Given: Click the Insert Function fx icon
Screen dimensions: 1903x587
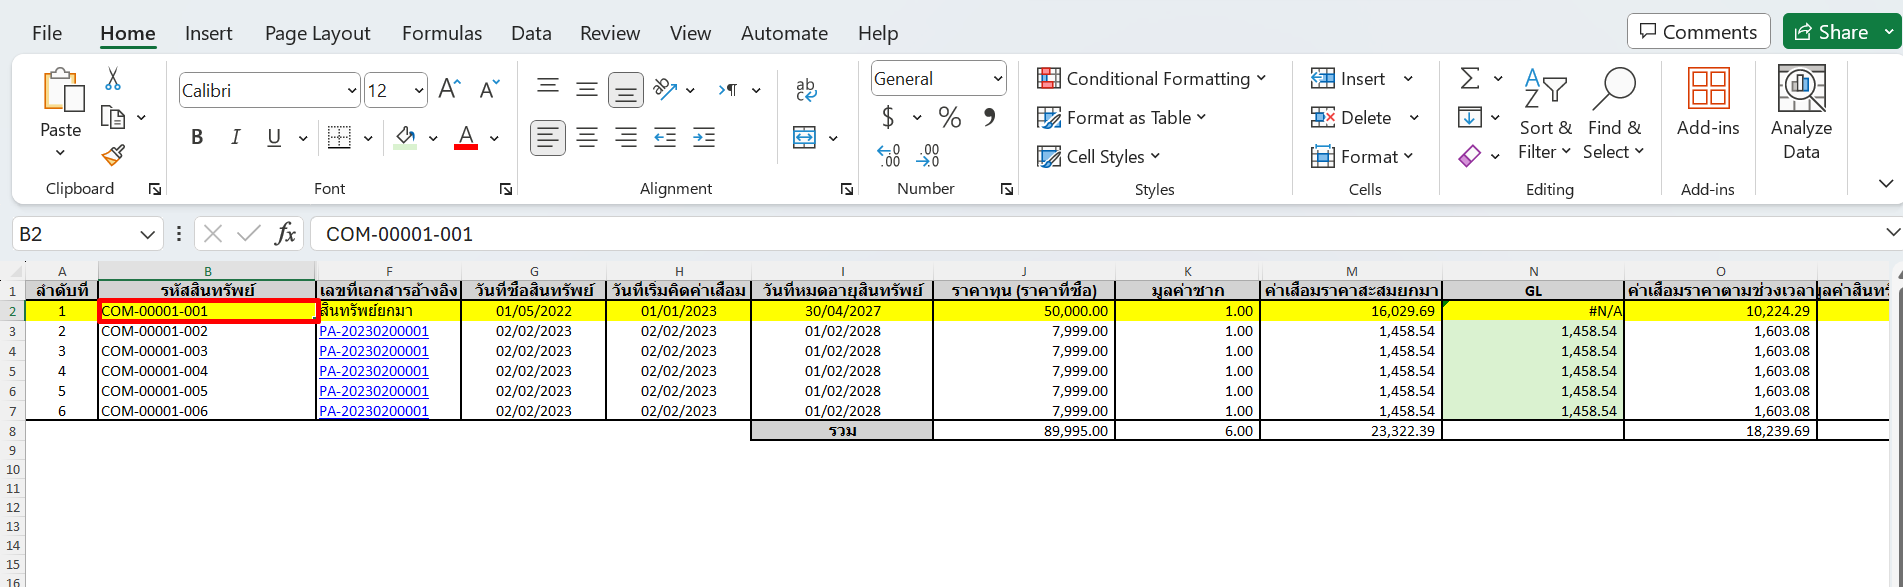Looking at the screenshot, I should coord(286,233).
